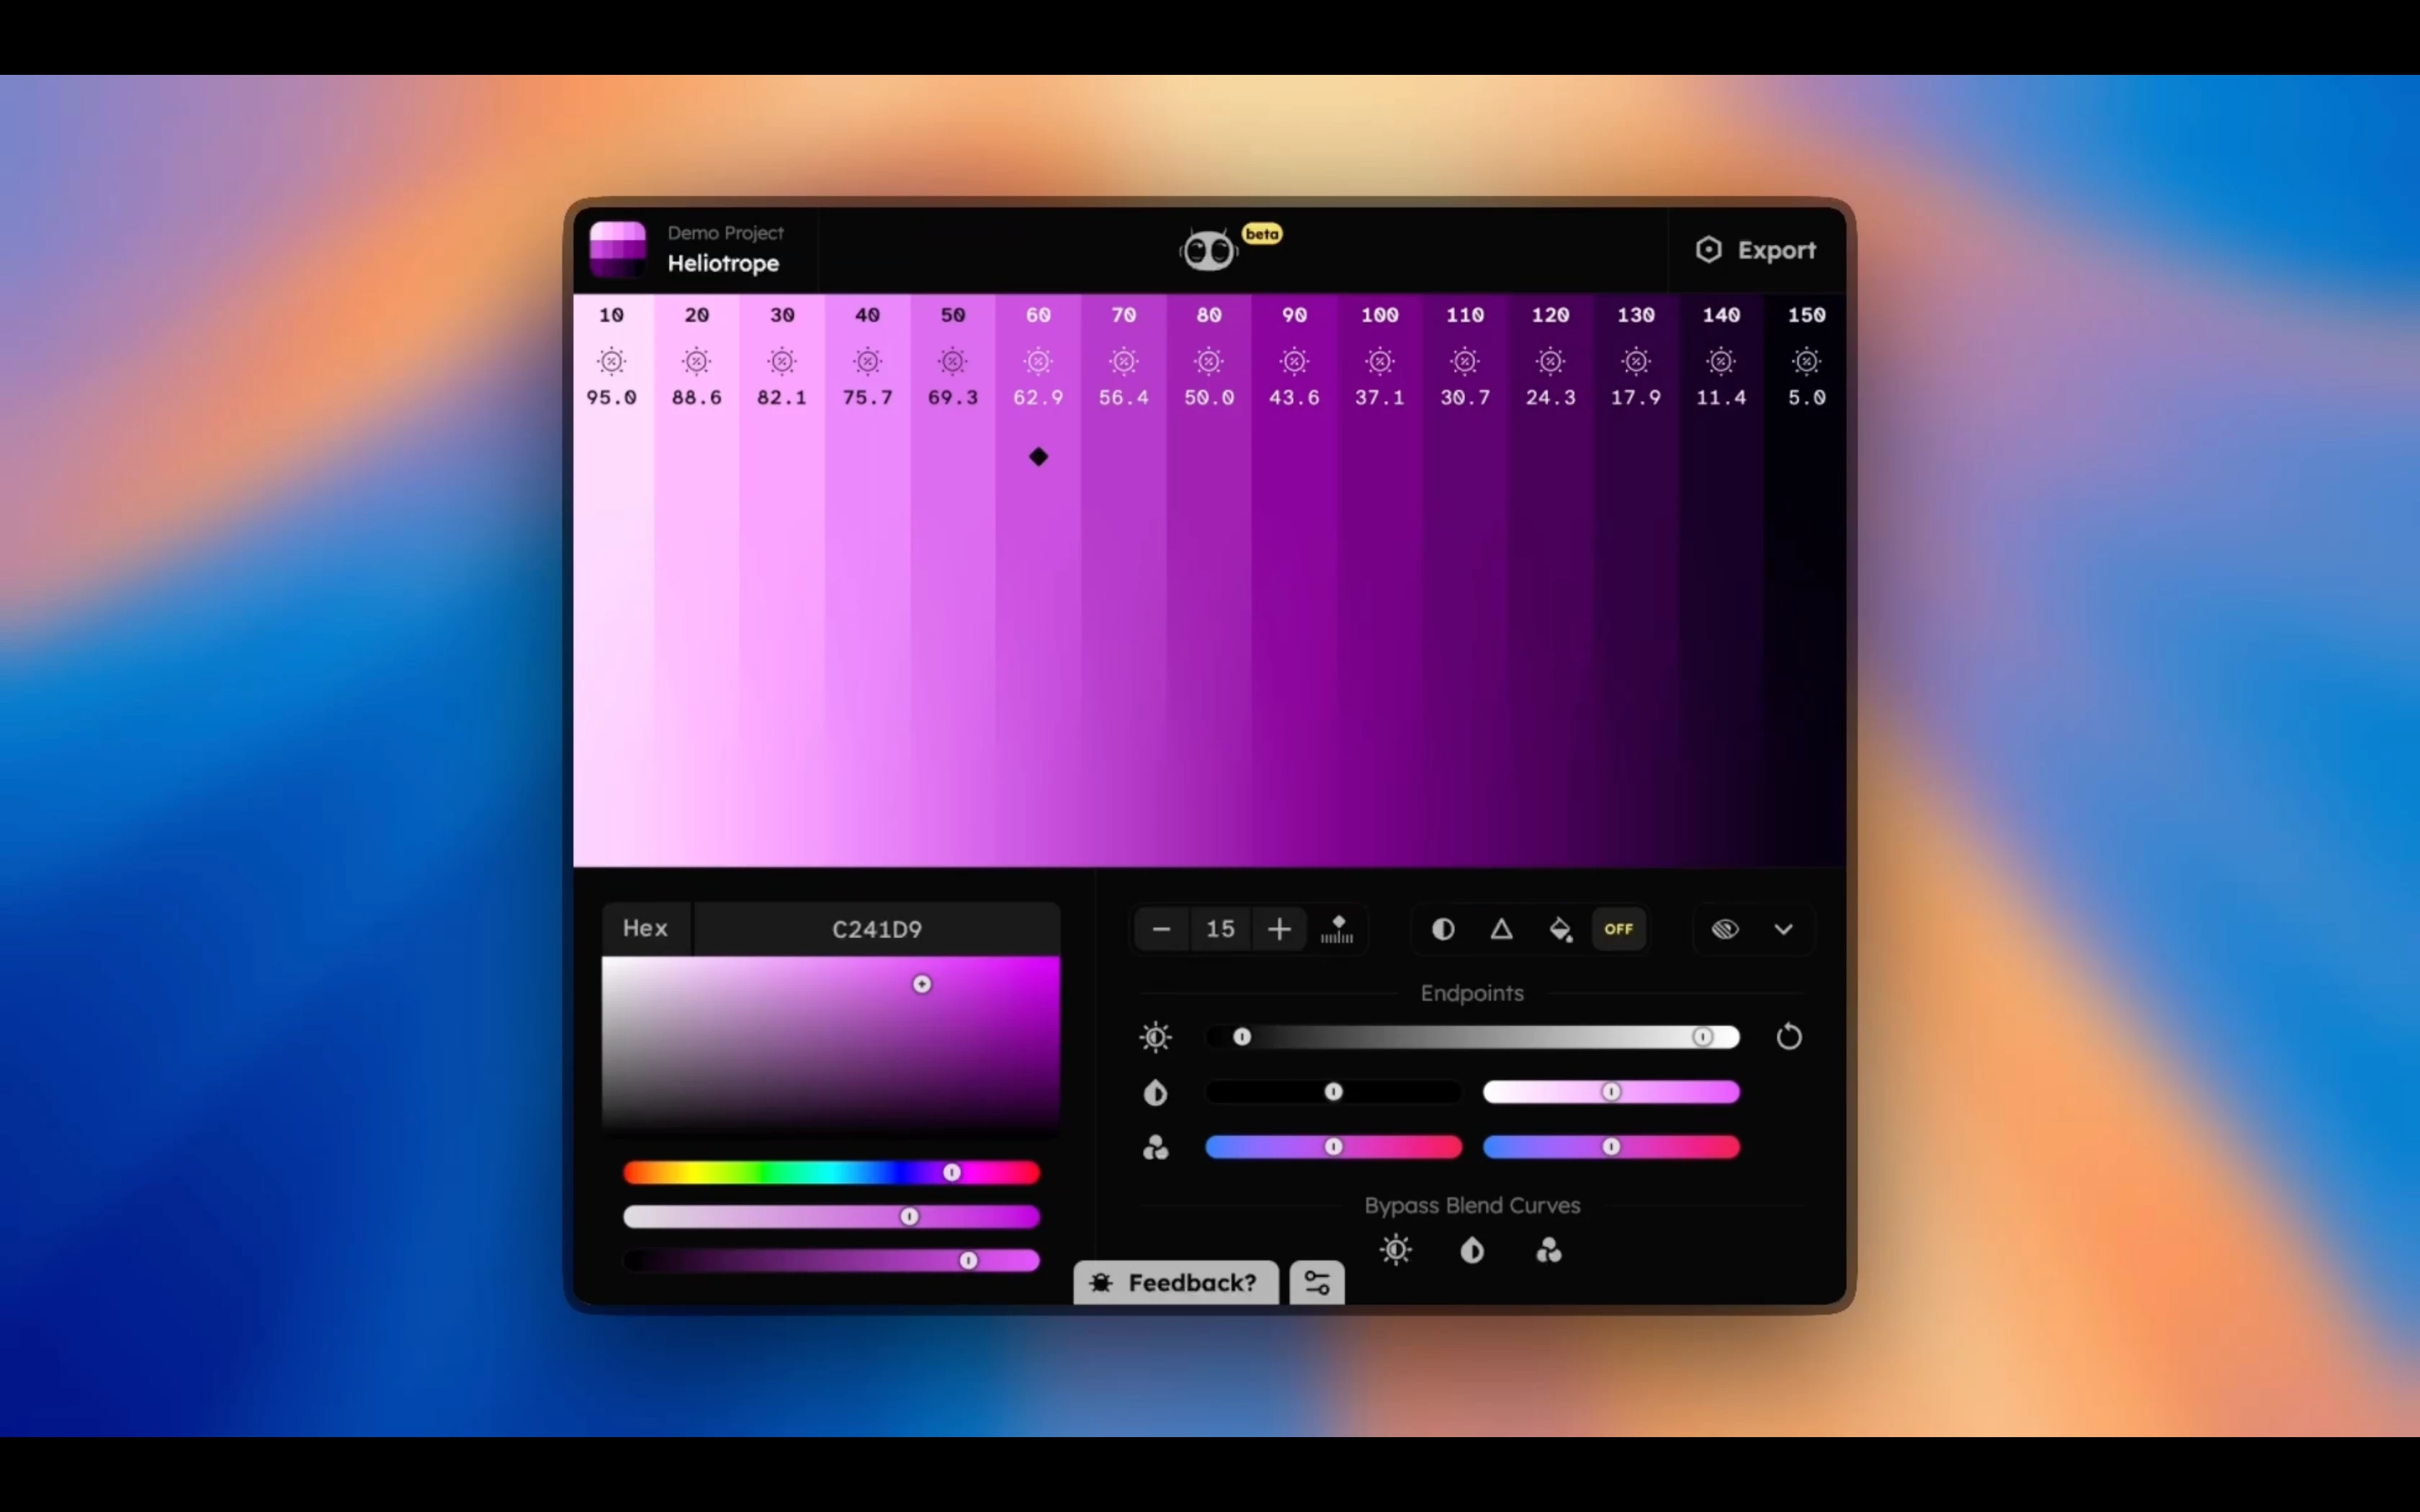The height and width of the screenshot is (1512, 2420).
Task: Toggle the OFF switch
Action: point(1618,929)
